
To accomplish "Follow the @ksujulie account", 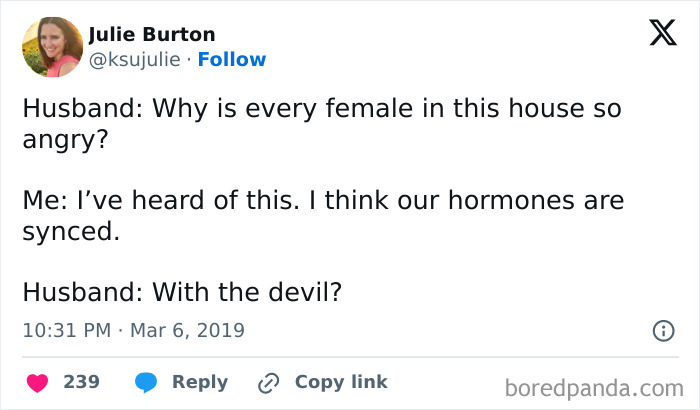I will click(232, 60).
